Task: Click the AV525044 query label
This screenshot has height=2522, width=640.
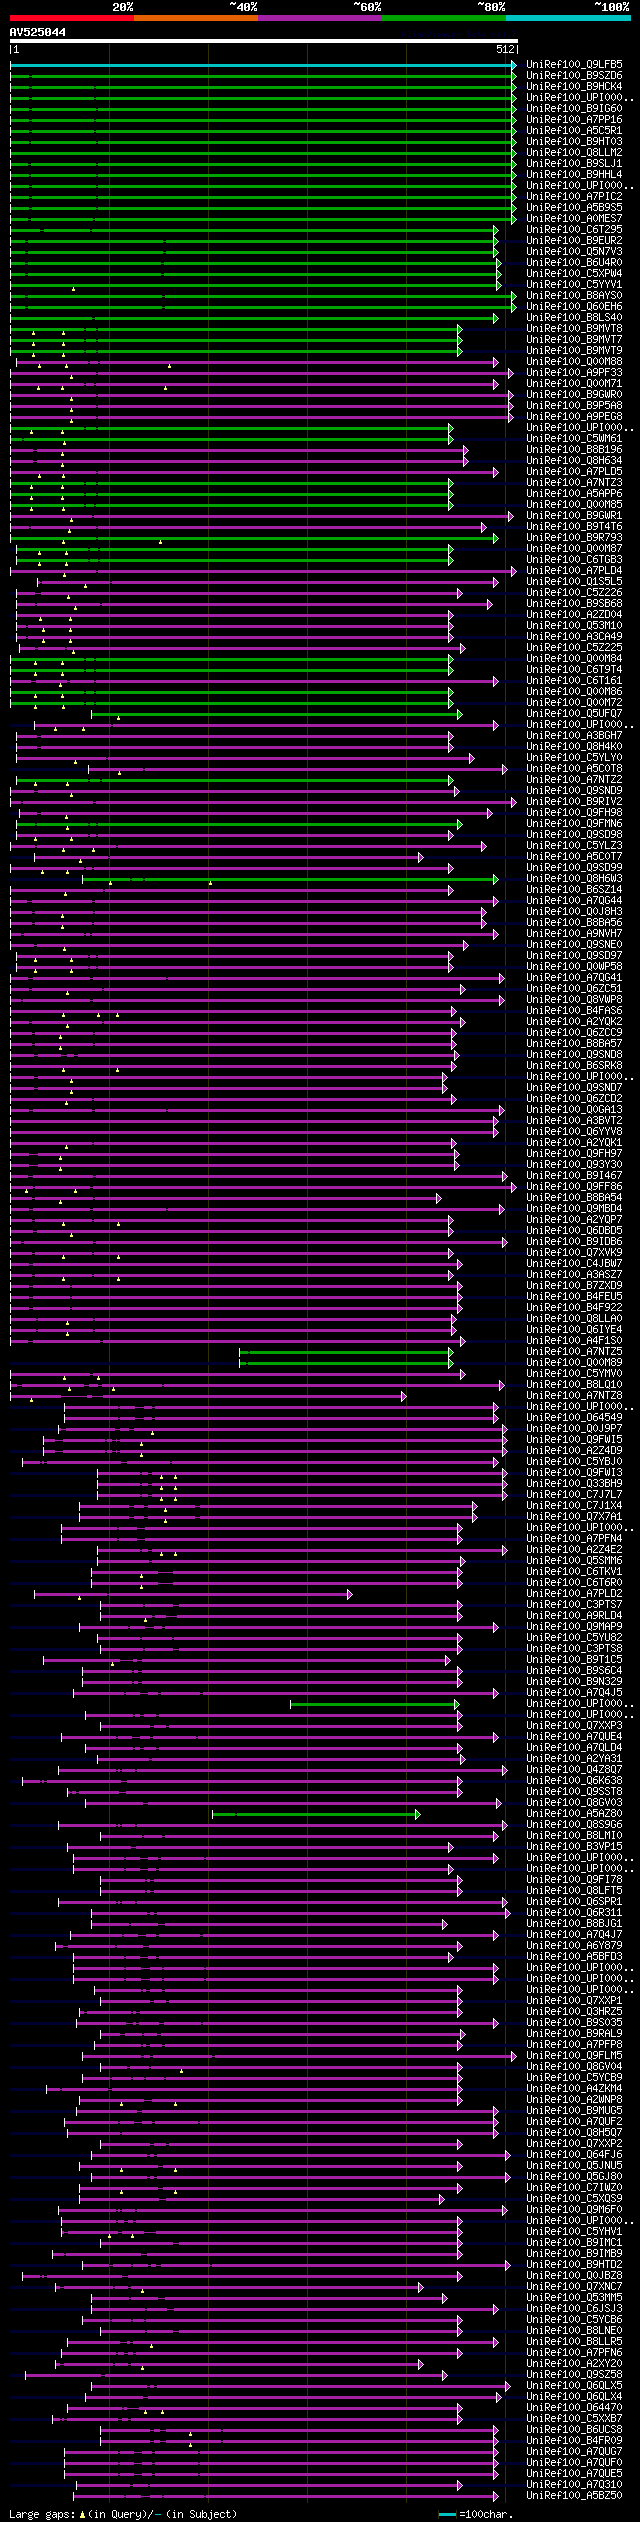Action: pos(38,32)
